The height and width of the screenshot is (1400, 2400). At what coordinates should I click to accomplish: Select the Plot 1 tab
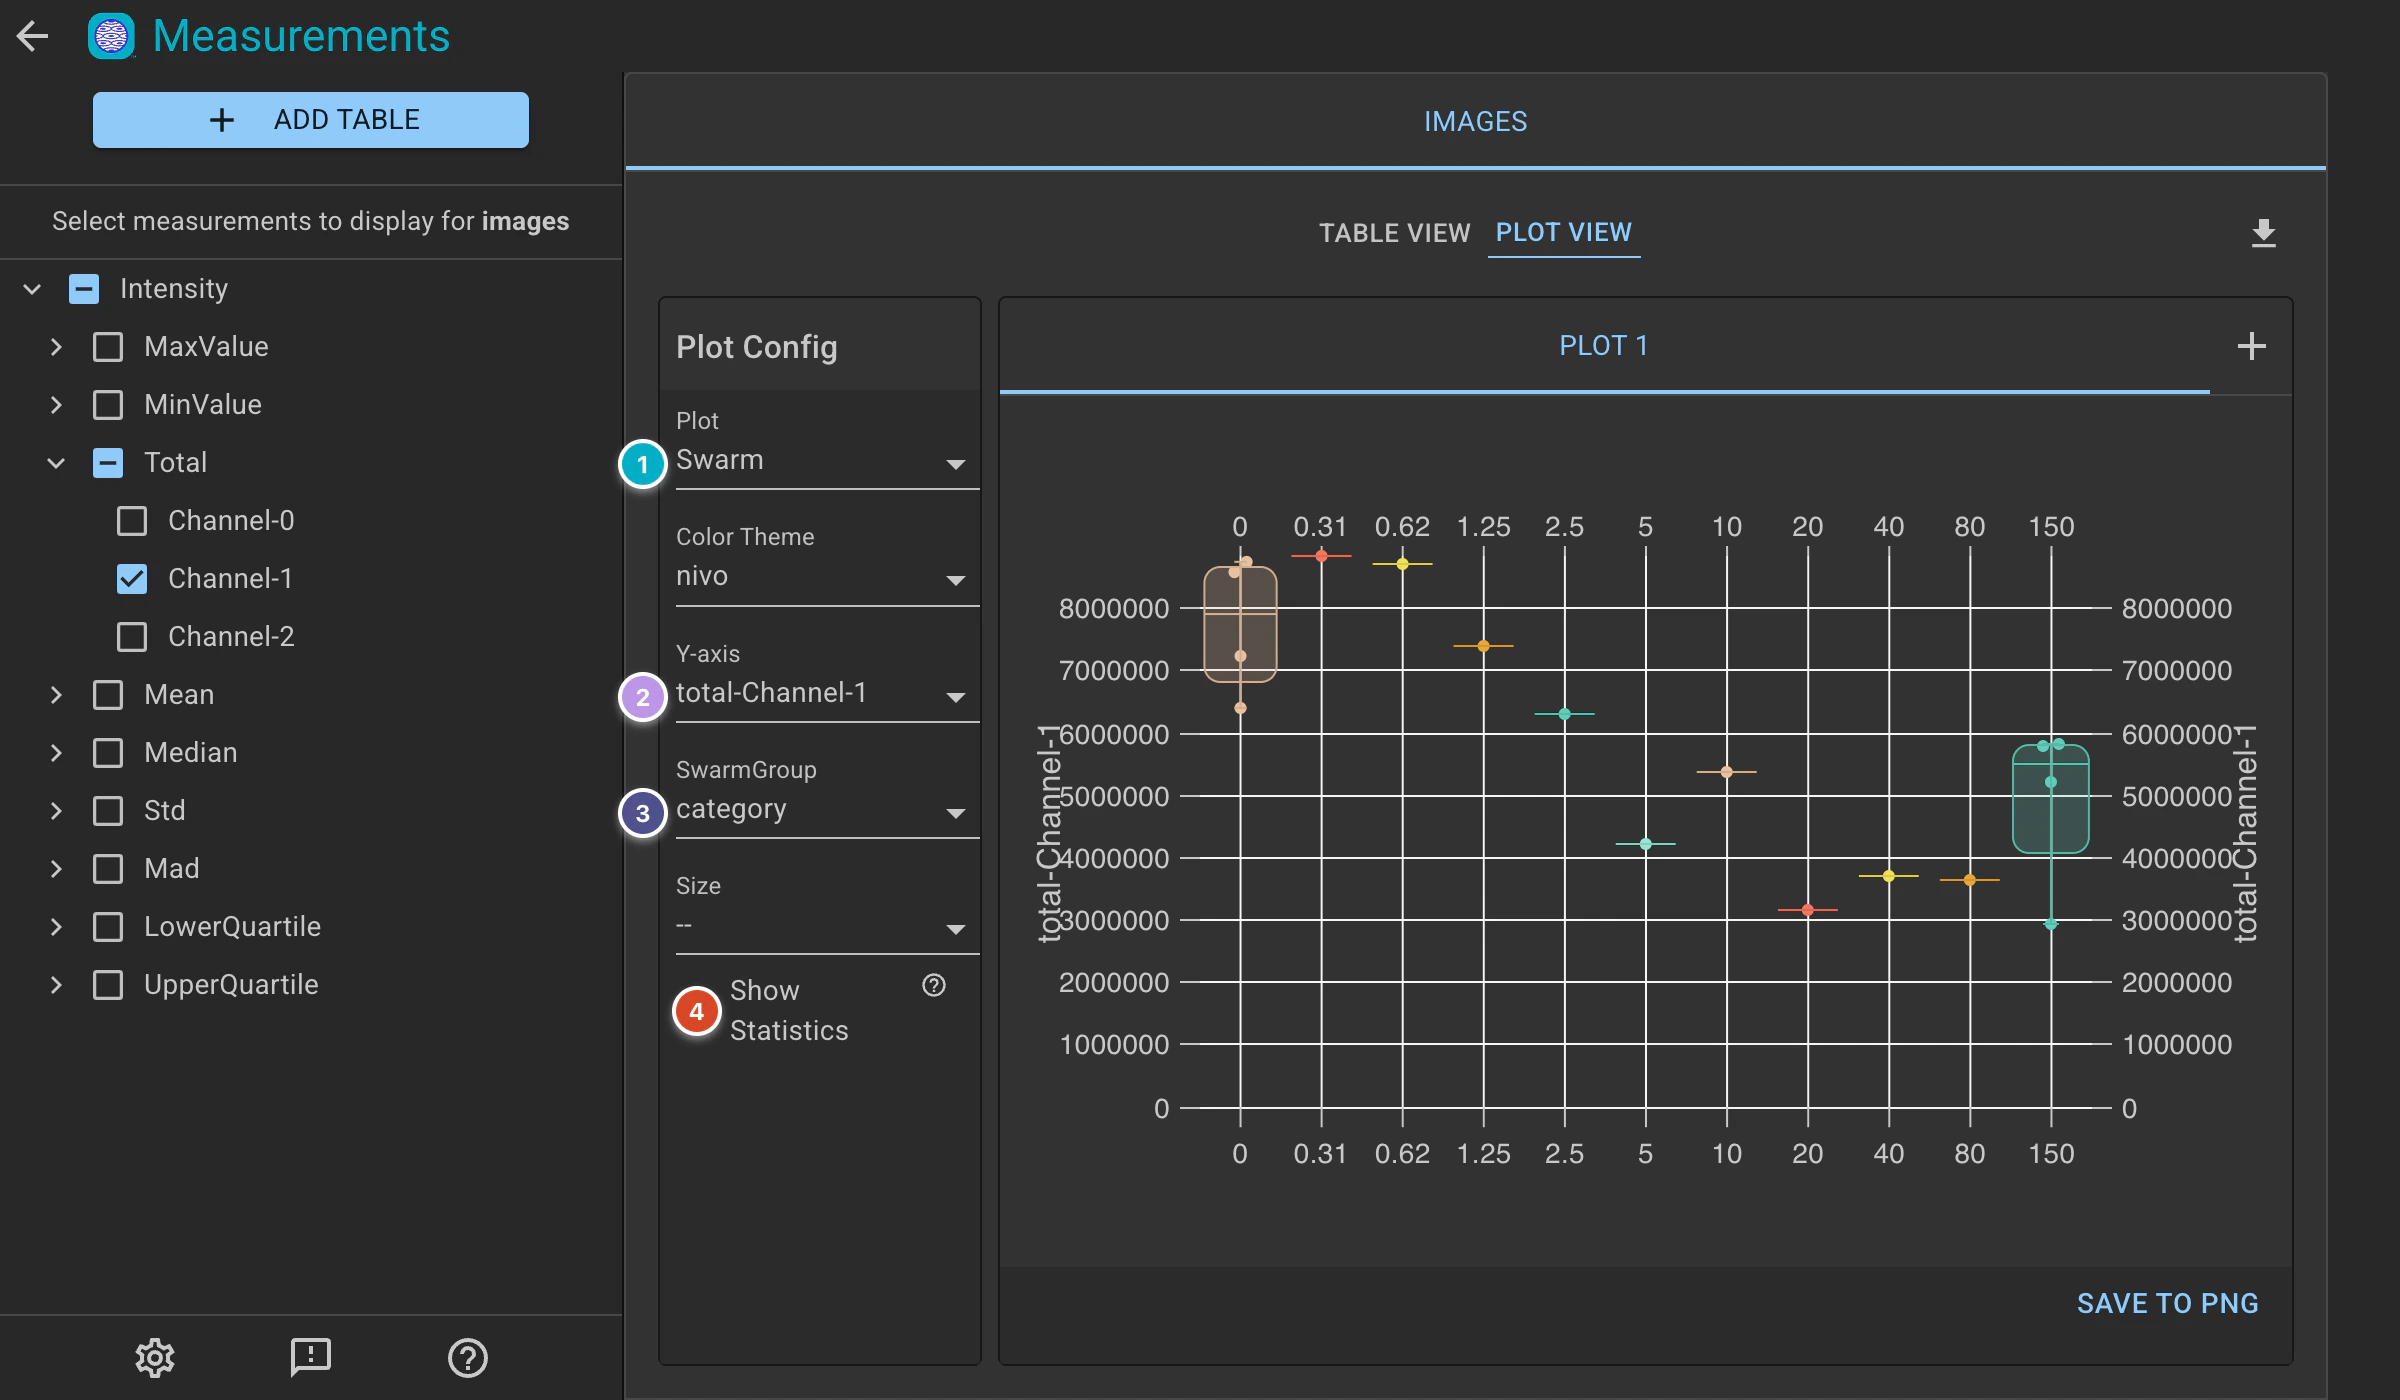click(x=1603, y=346)
